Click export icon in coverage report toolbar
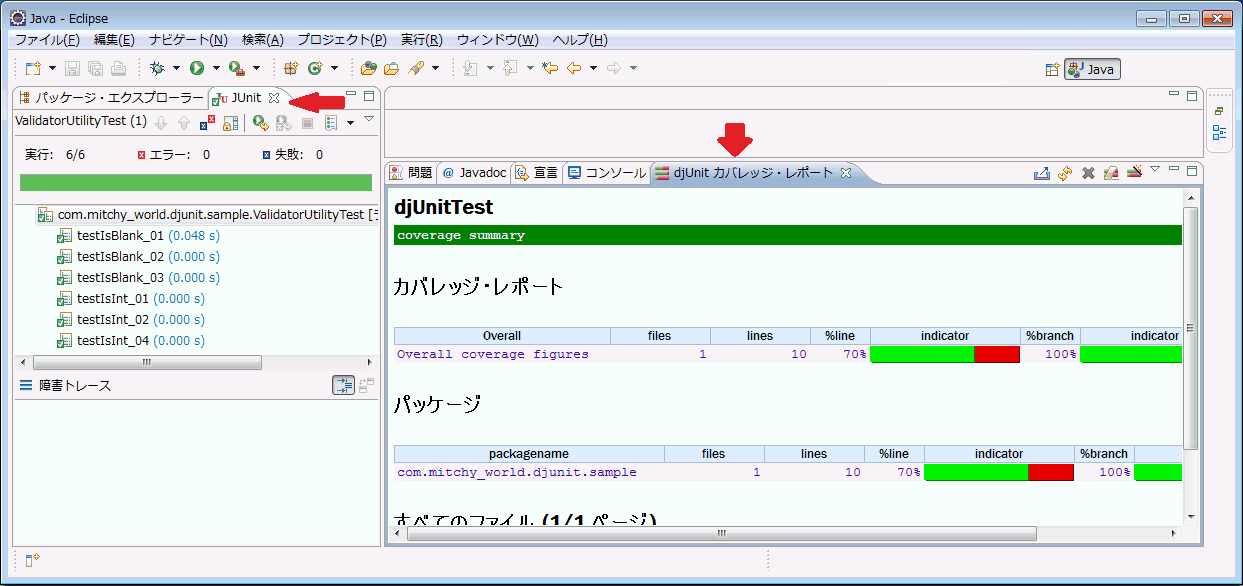 (1042, 173)
